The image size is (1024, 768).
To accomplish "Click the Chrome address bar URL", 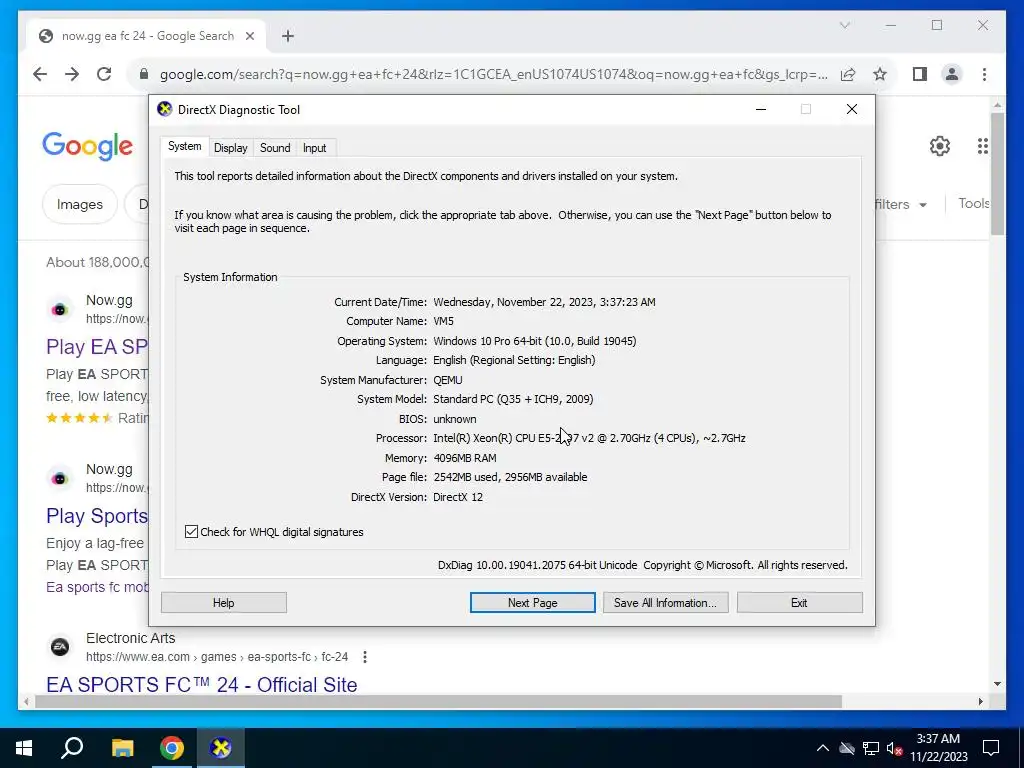I will [494, 74].
